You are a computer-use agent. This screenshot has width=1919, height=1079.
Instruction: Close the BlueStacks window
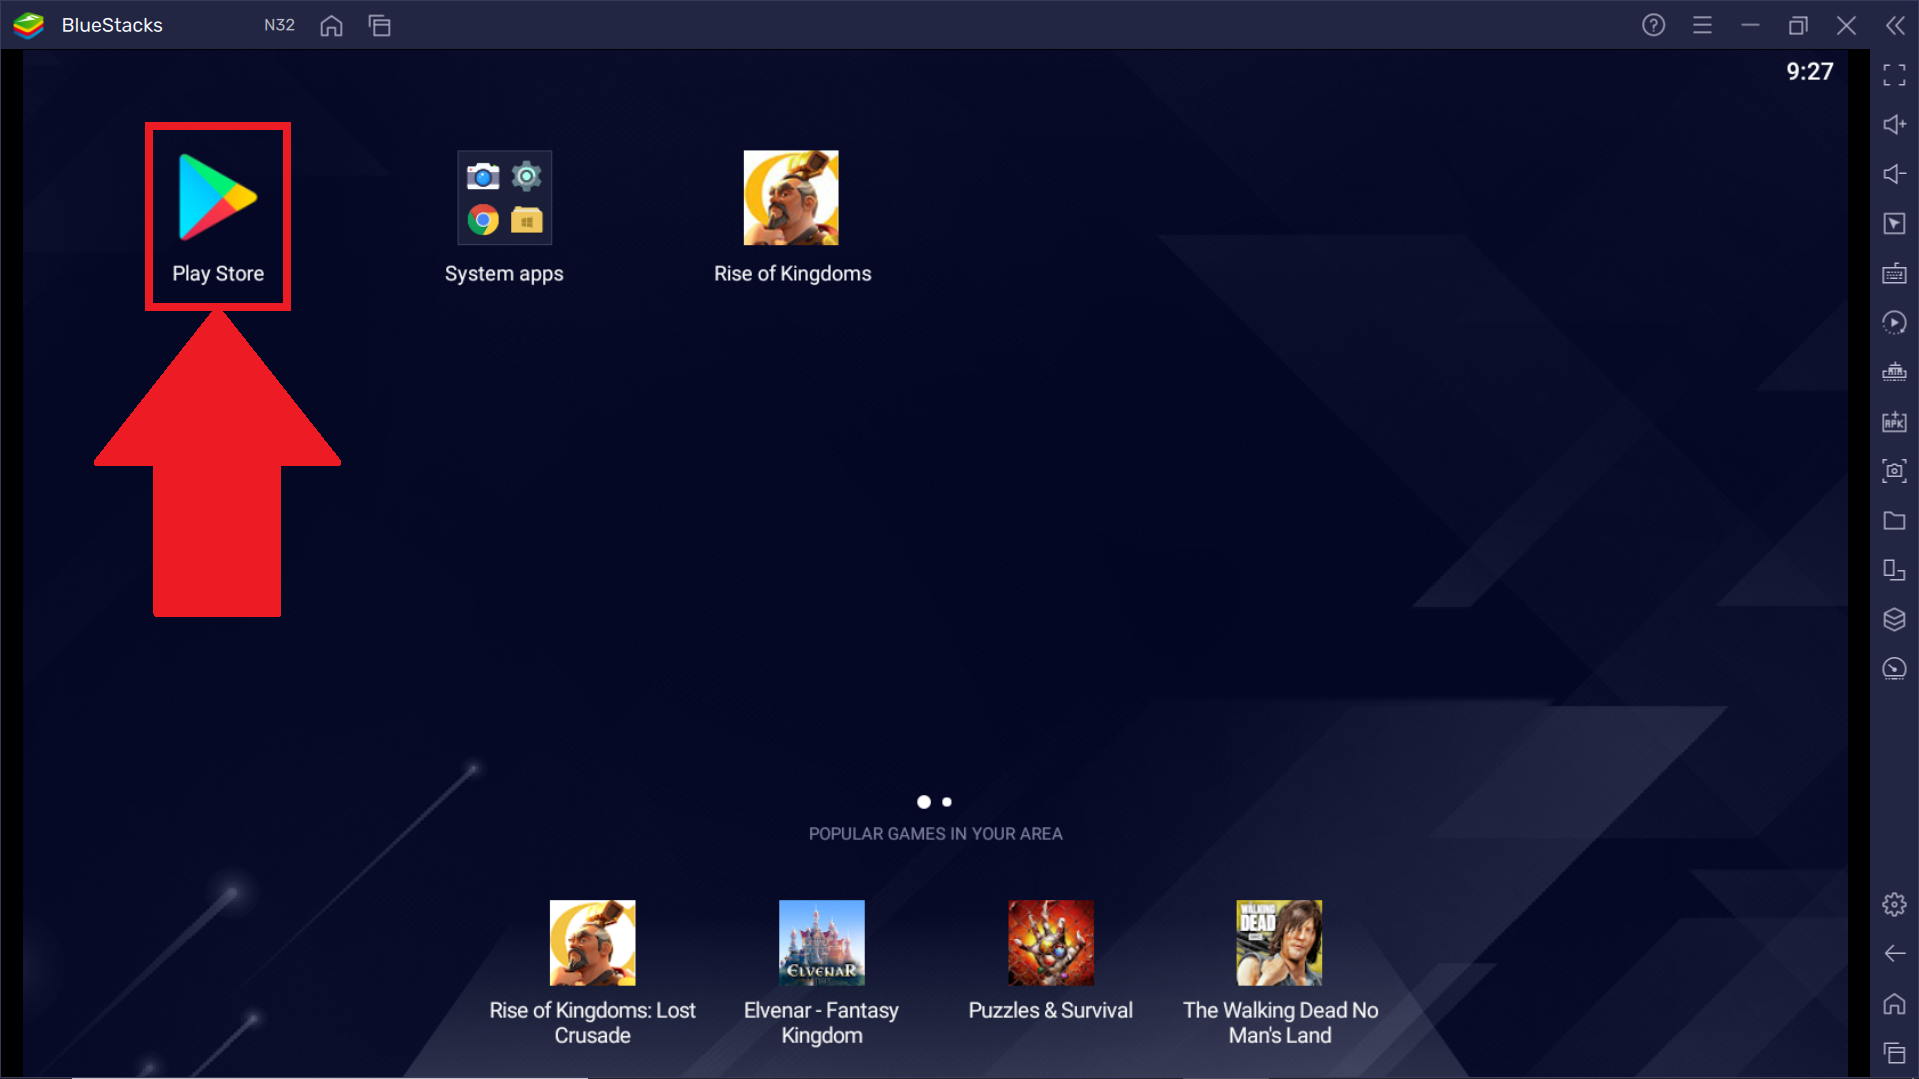[x=1846, y=25]
